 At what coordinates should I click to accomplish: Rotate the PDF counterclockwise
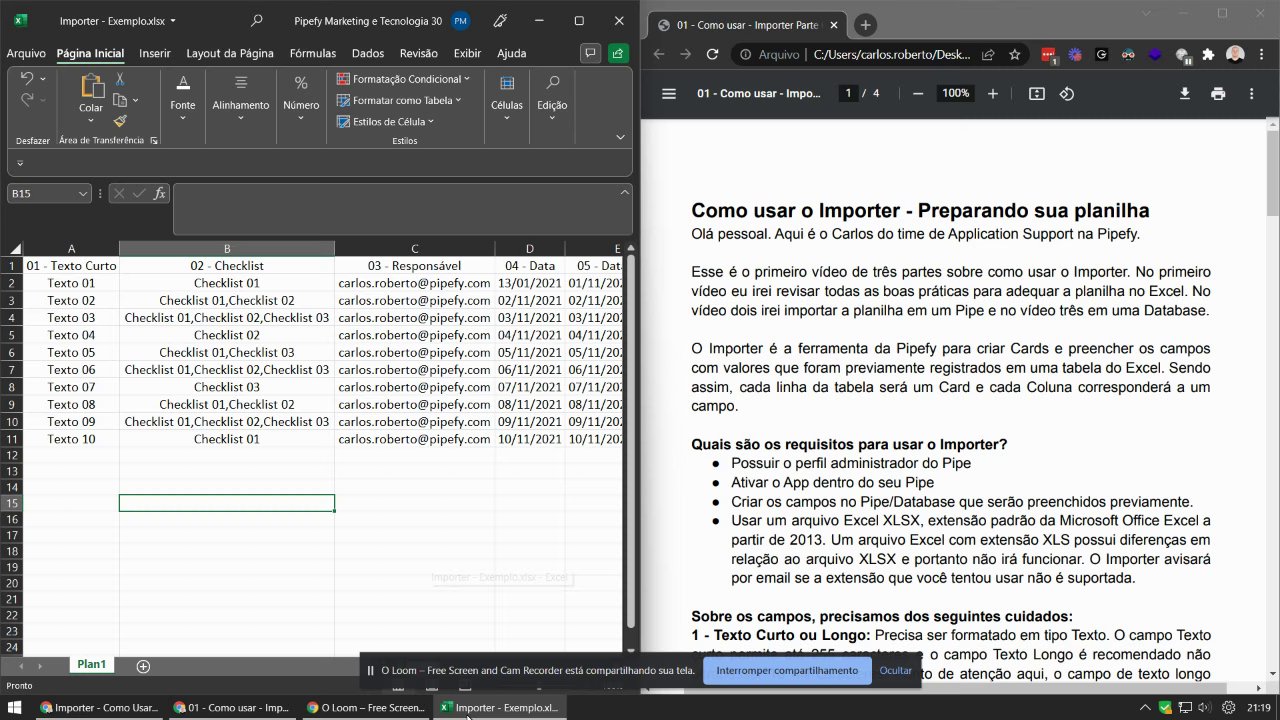coord(1067,94)
